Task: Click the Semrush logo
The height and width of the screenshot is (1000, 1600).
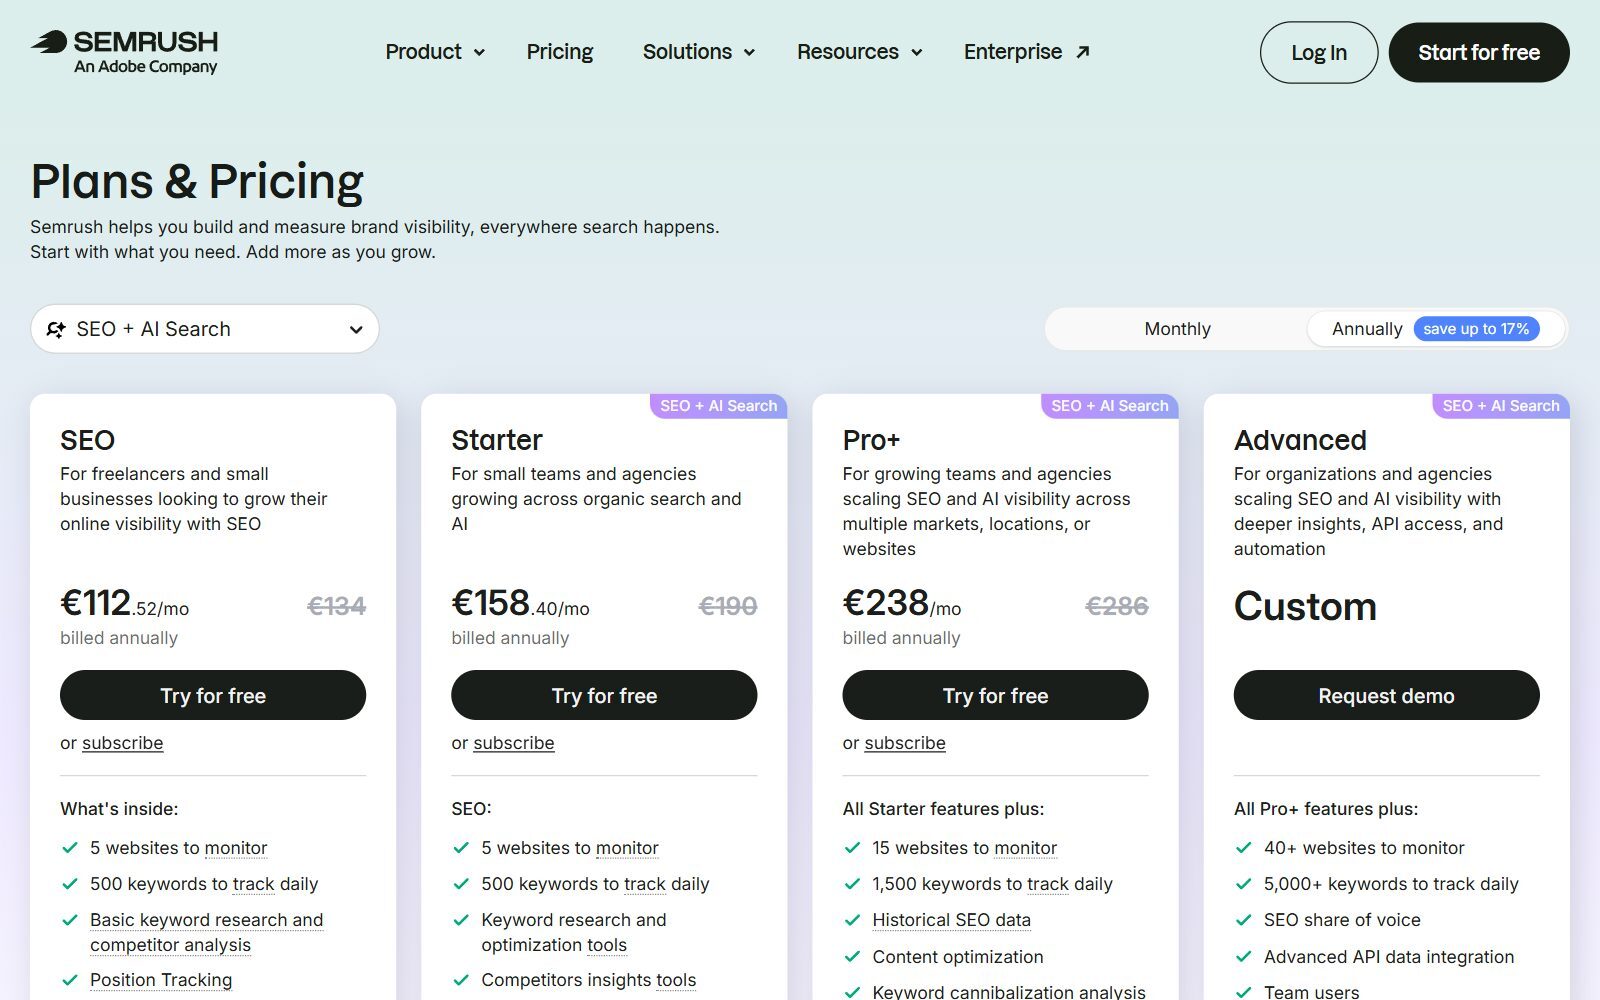Action: click(x=124, y=52)
